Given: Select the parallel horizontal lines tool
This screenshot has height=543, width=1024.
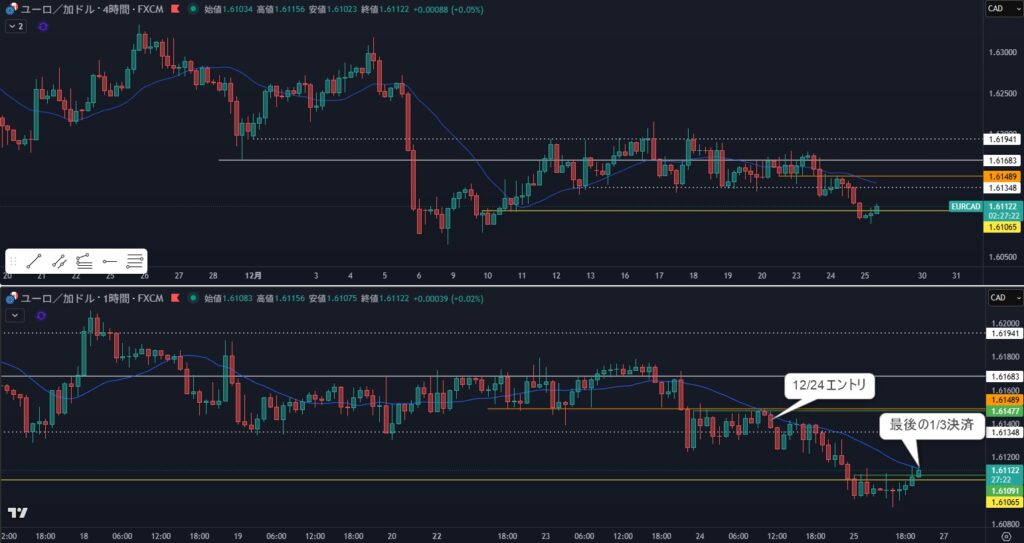Looking at the screenshot, I should coord(134,260).
